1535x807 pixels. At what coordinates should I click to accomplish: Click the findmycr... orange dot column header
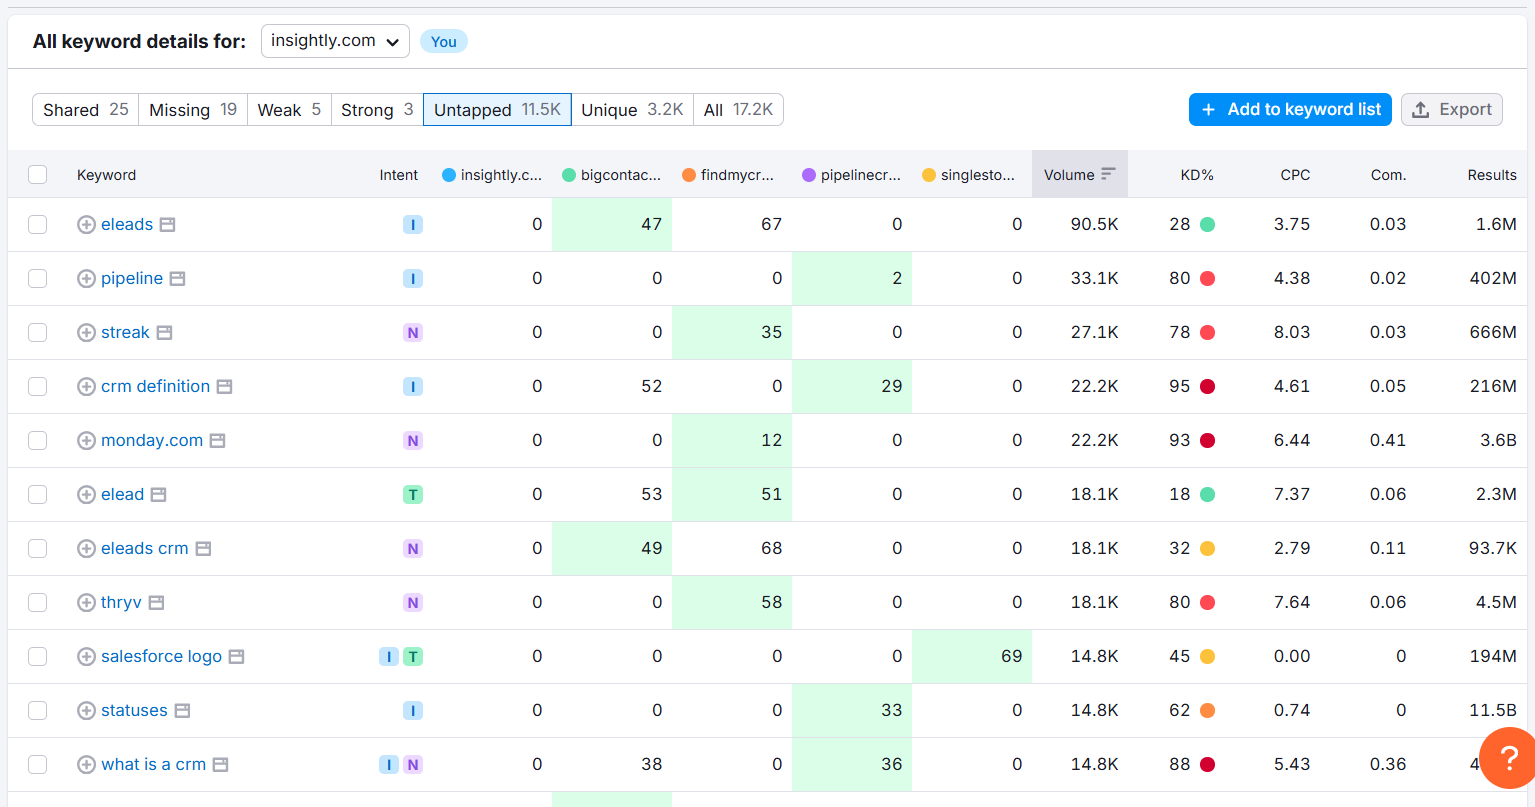tap(728, 175)
